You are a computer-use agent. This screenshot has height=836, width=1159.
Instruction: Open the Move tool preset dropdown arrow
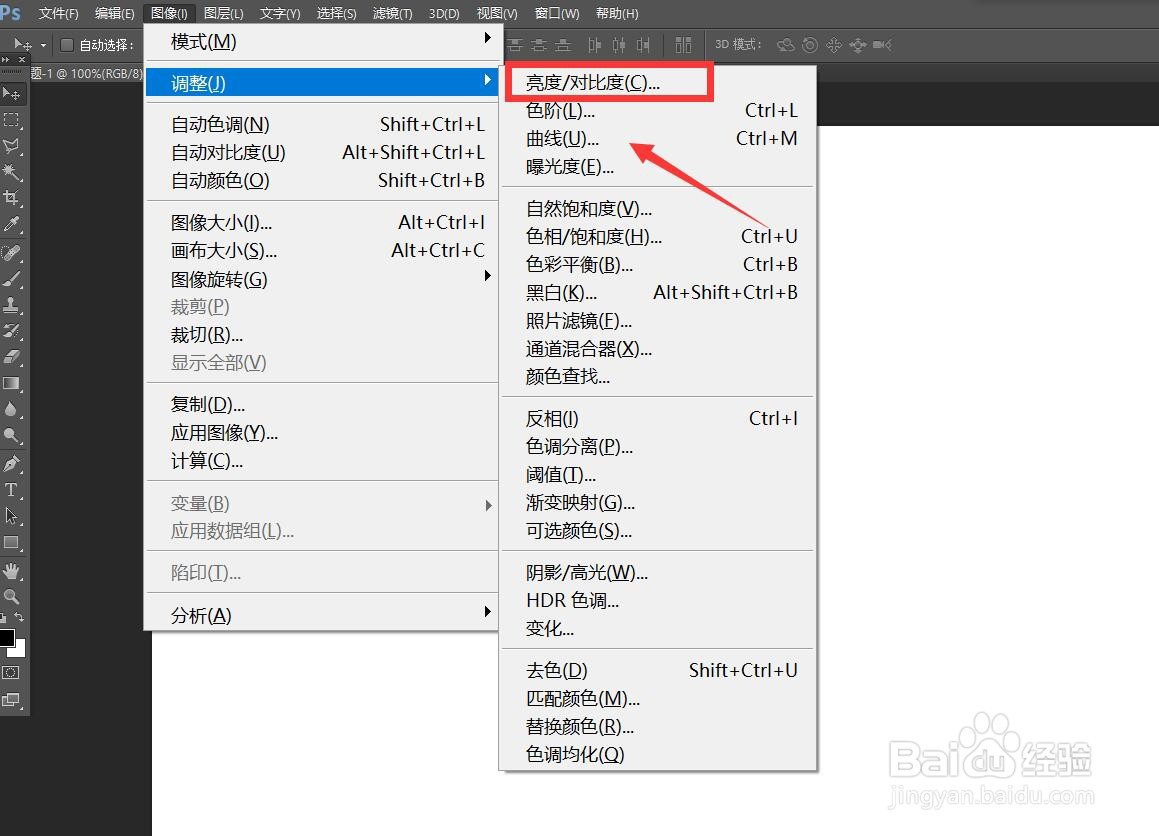tap(44, 45)
